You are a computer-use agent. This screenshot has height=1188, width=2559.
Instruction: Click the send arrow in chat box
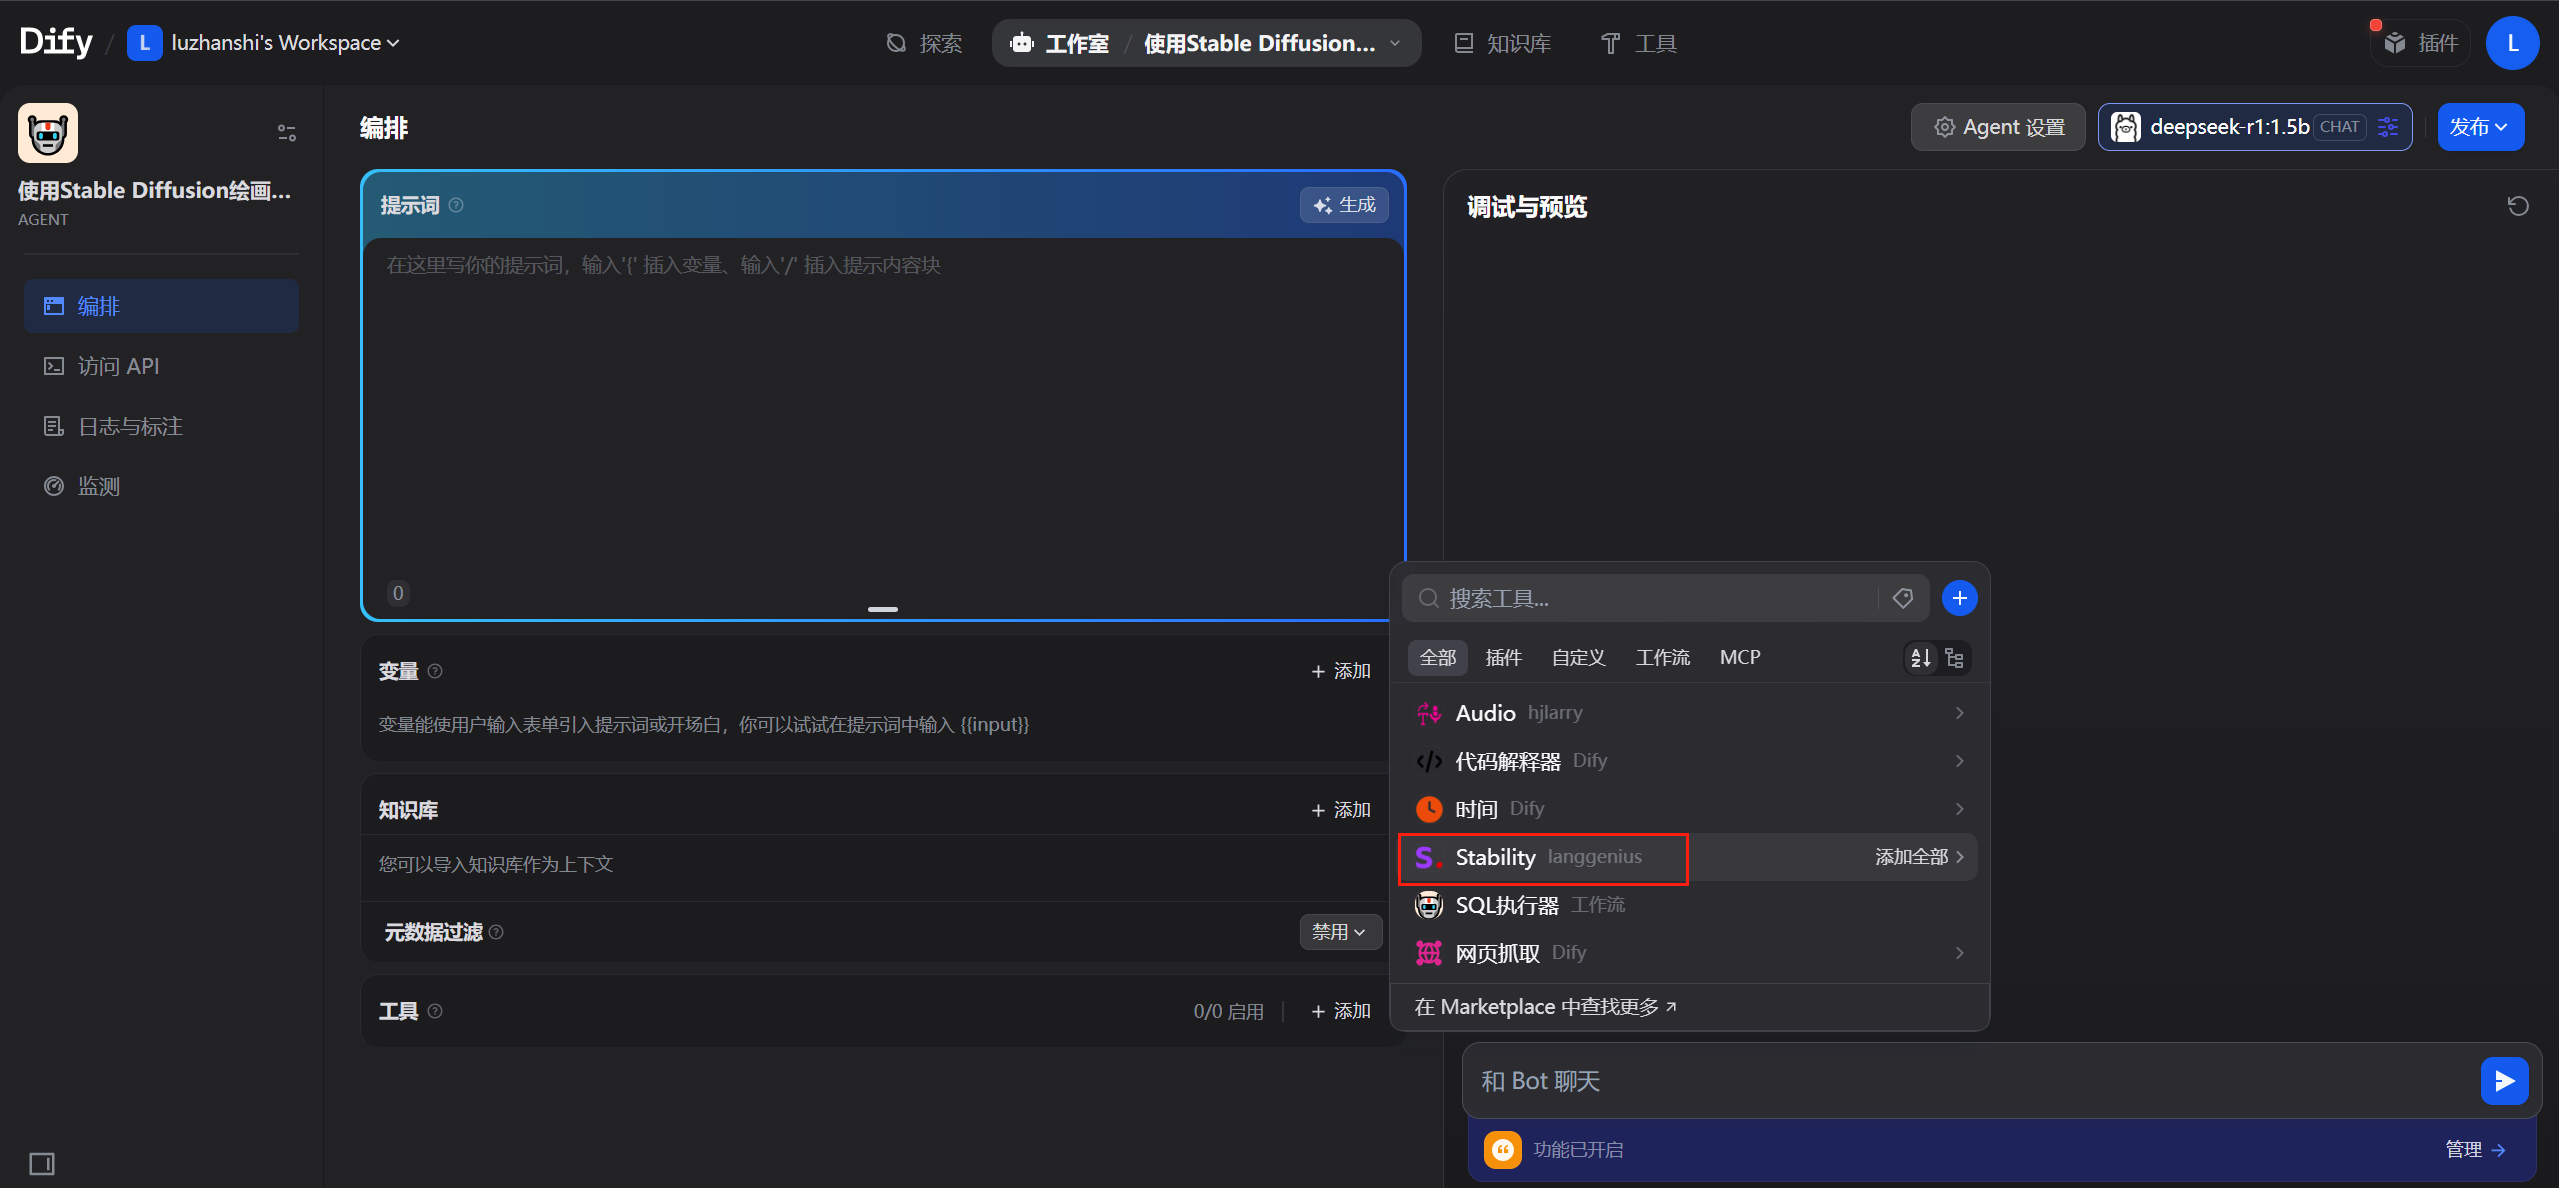tap(2504, 1081)
